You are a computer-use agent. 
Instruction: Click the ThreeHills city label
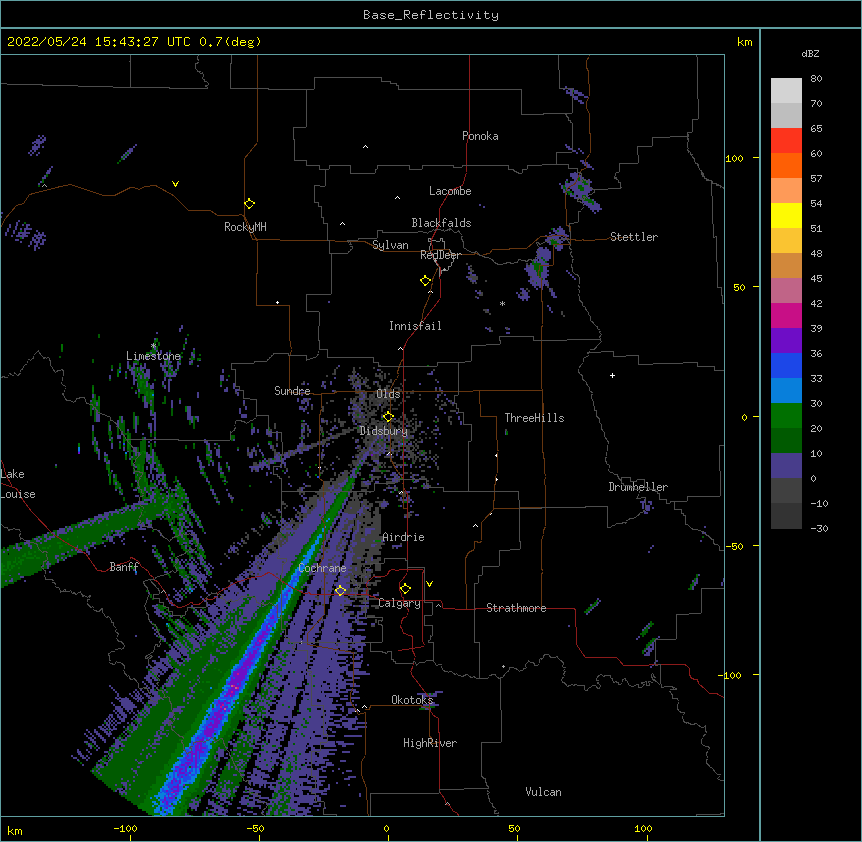pos(534,418)
